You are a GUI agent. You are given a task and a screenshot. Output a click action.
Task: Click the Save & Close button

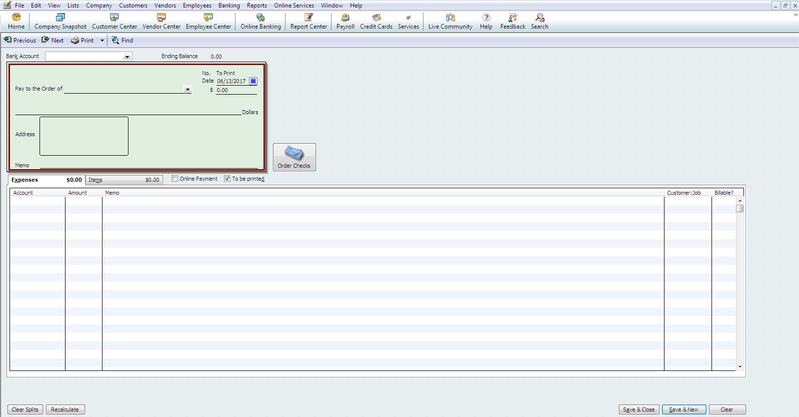point(638,409)
